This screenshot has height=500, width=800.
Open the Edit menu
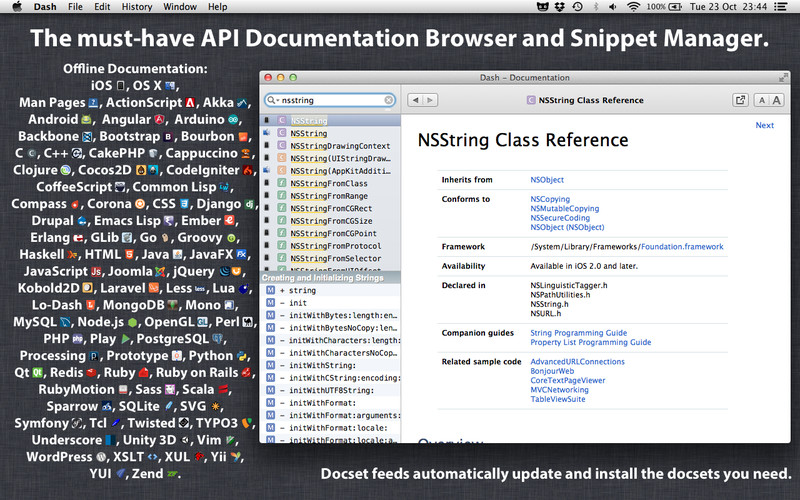coord(102,7)
